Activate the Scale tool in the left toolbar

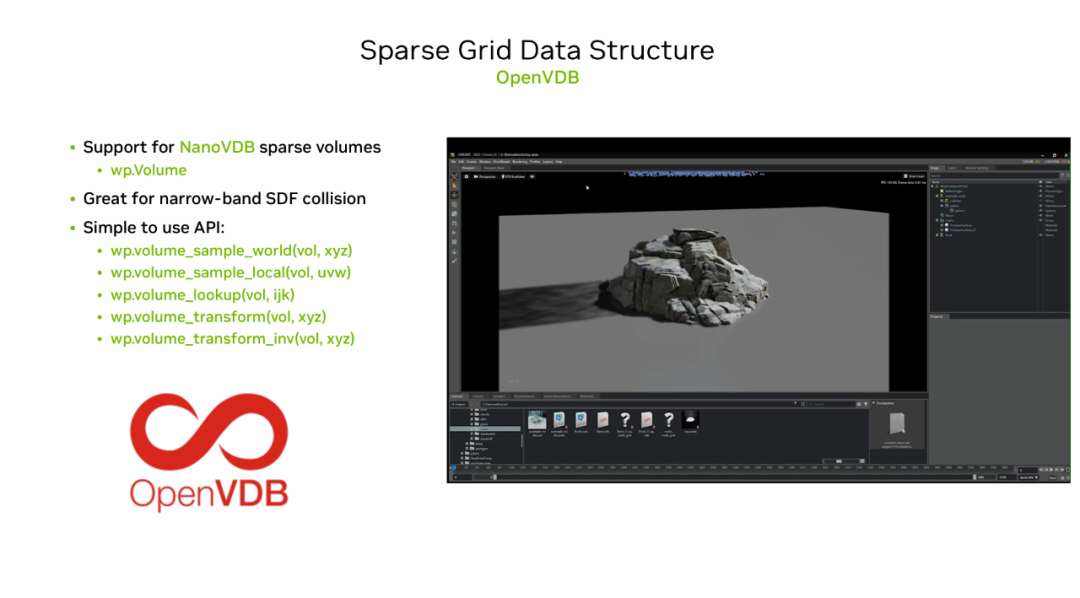point(455,214)
